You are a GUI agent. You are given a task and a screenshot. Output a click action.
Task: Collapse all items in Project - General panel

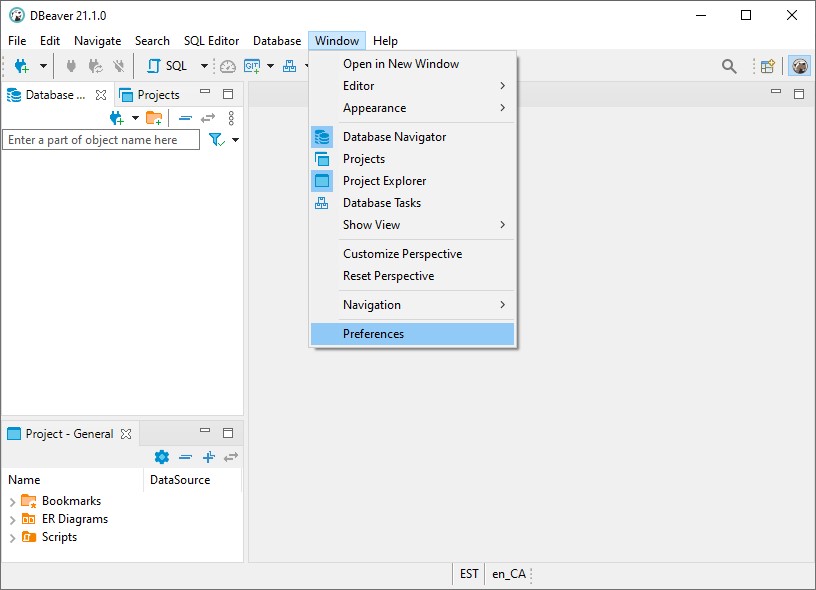[185, 457]
